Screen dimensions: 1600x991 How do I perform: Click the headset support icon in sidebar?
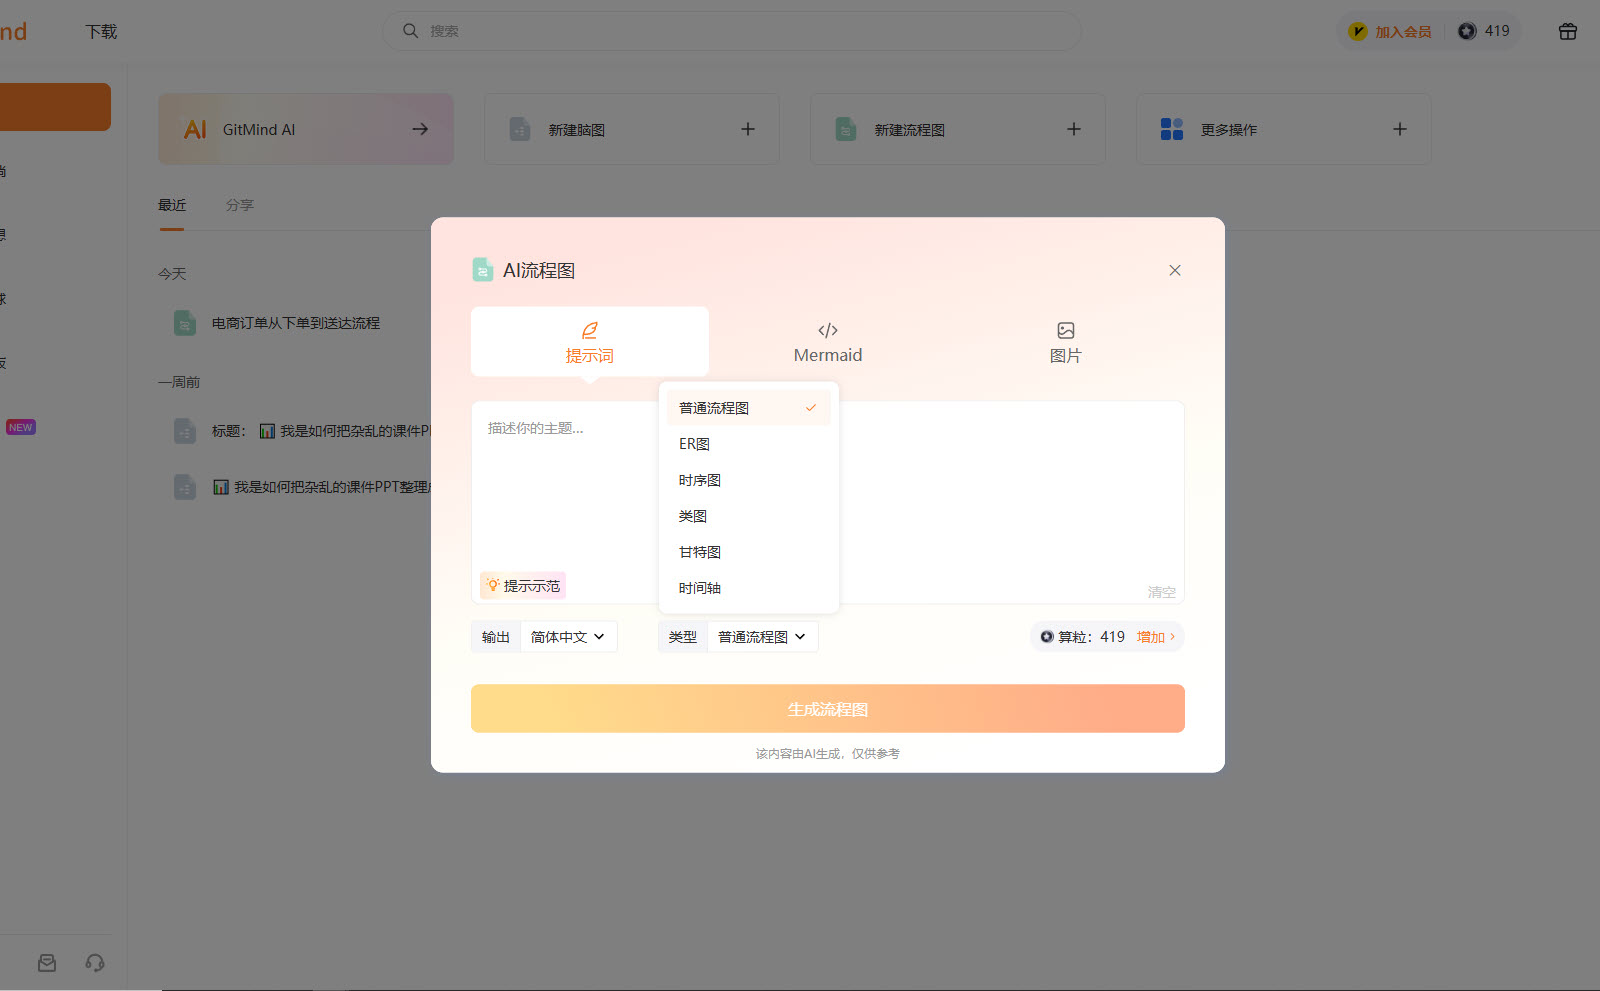pos(95,963)
